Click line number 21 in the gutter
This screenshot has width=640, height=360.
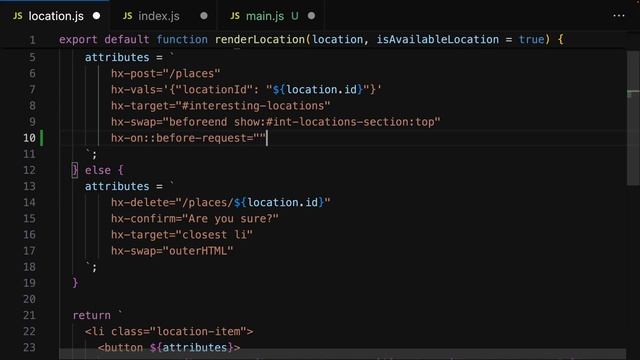29,315
